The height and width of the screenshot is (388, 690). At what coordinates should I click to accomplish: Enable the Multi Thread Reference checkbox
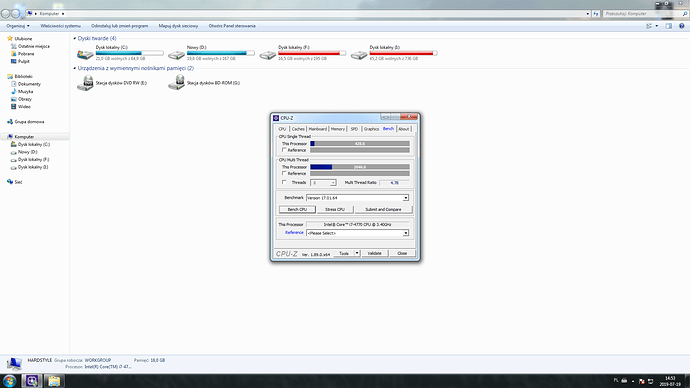pyautogui.click(x=284, y=173)
